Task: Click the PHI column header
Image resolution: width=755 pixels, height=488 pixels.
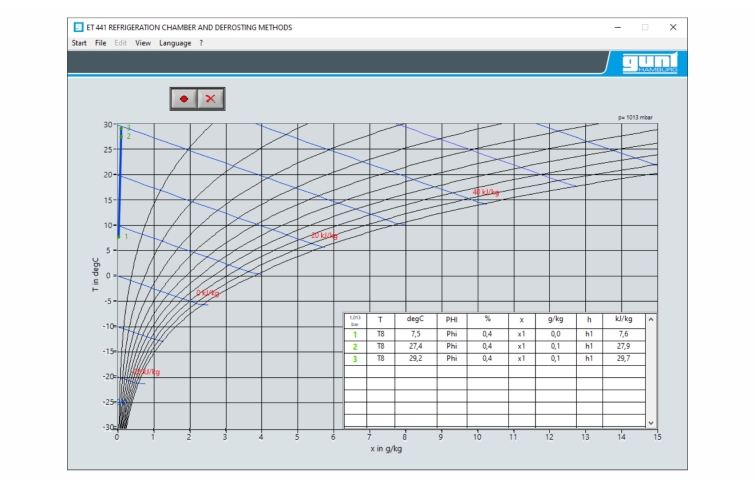Action: pos(452,320)
